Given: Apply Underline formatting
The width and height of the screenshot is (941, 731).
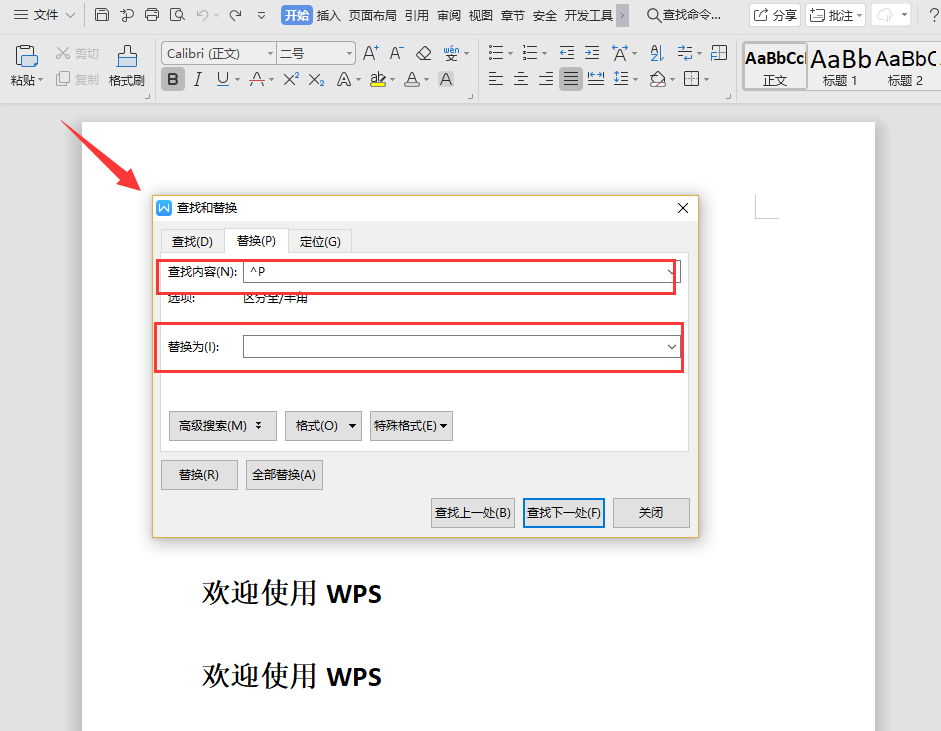Looking at the screenshot, I should 223,79.
